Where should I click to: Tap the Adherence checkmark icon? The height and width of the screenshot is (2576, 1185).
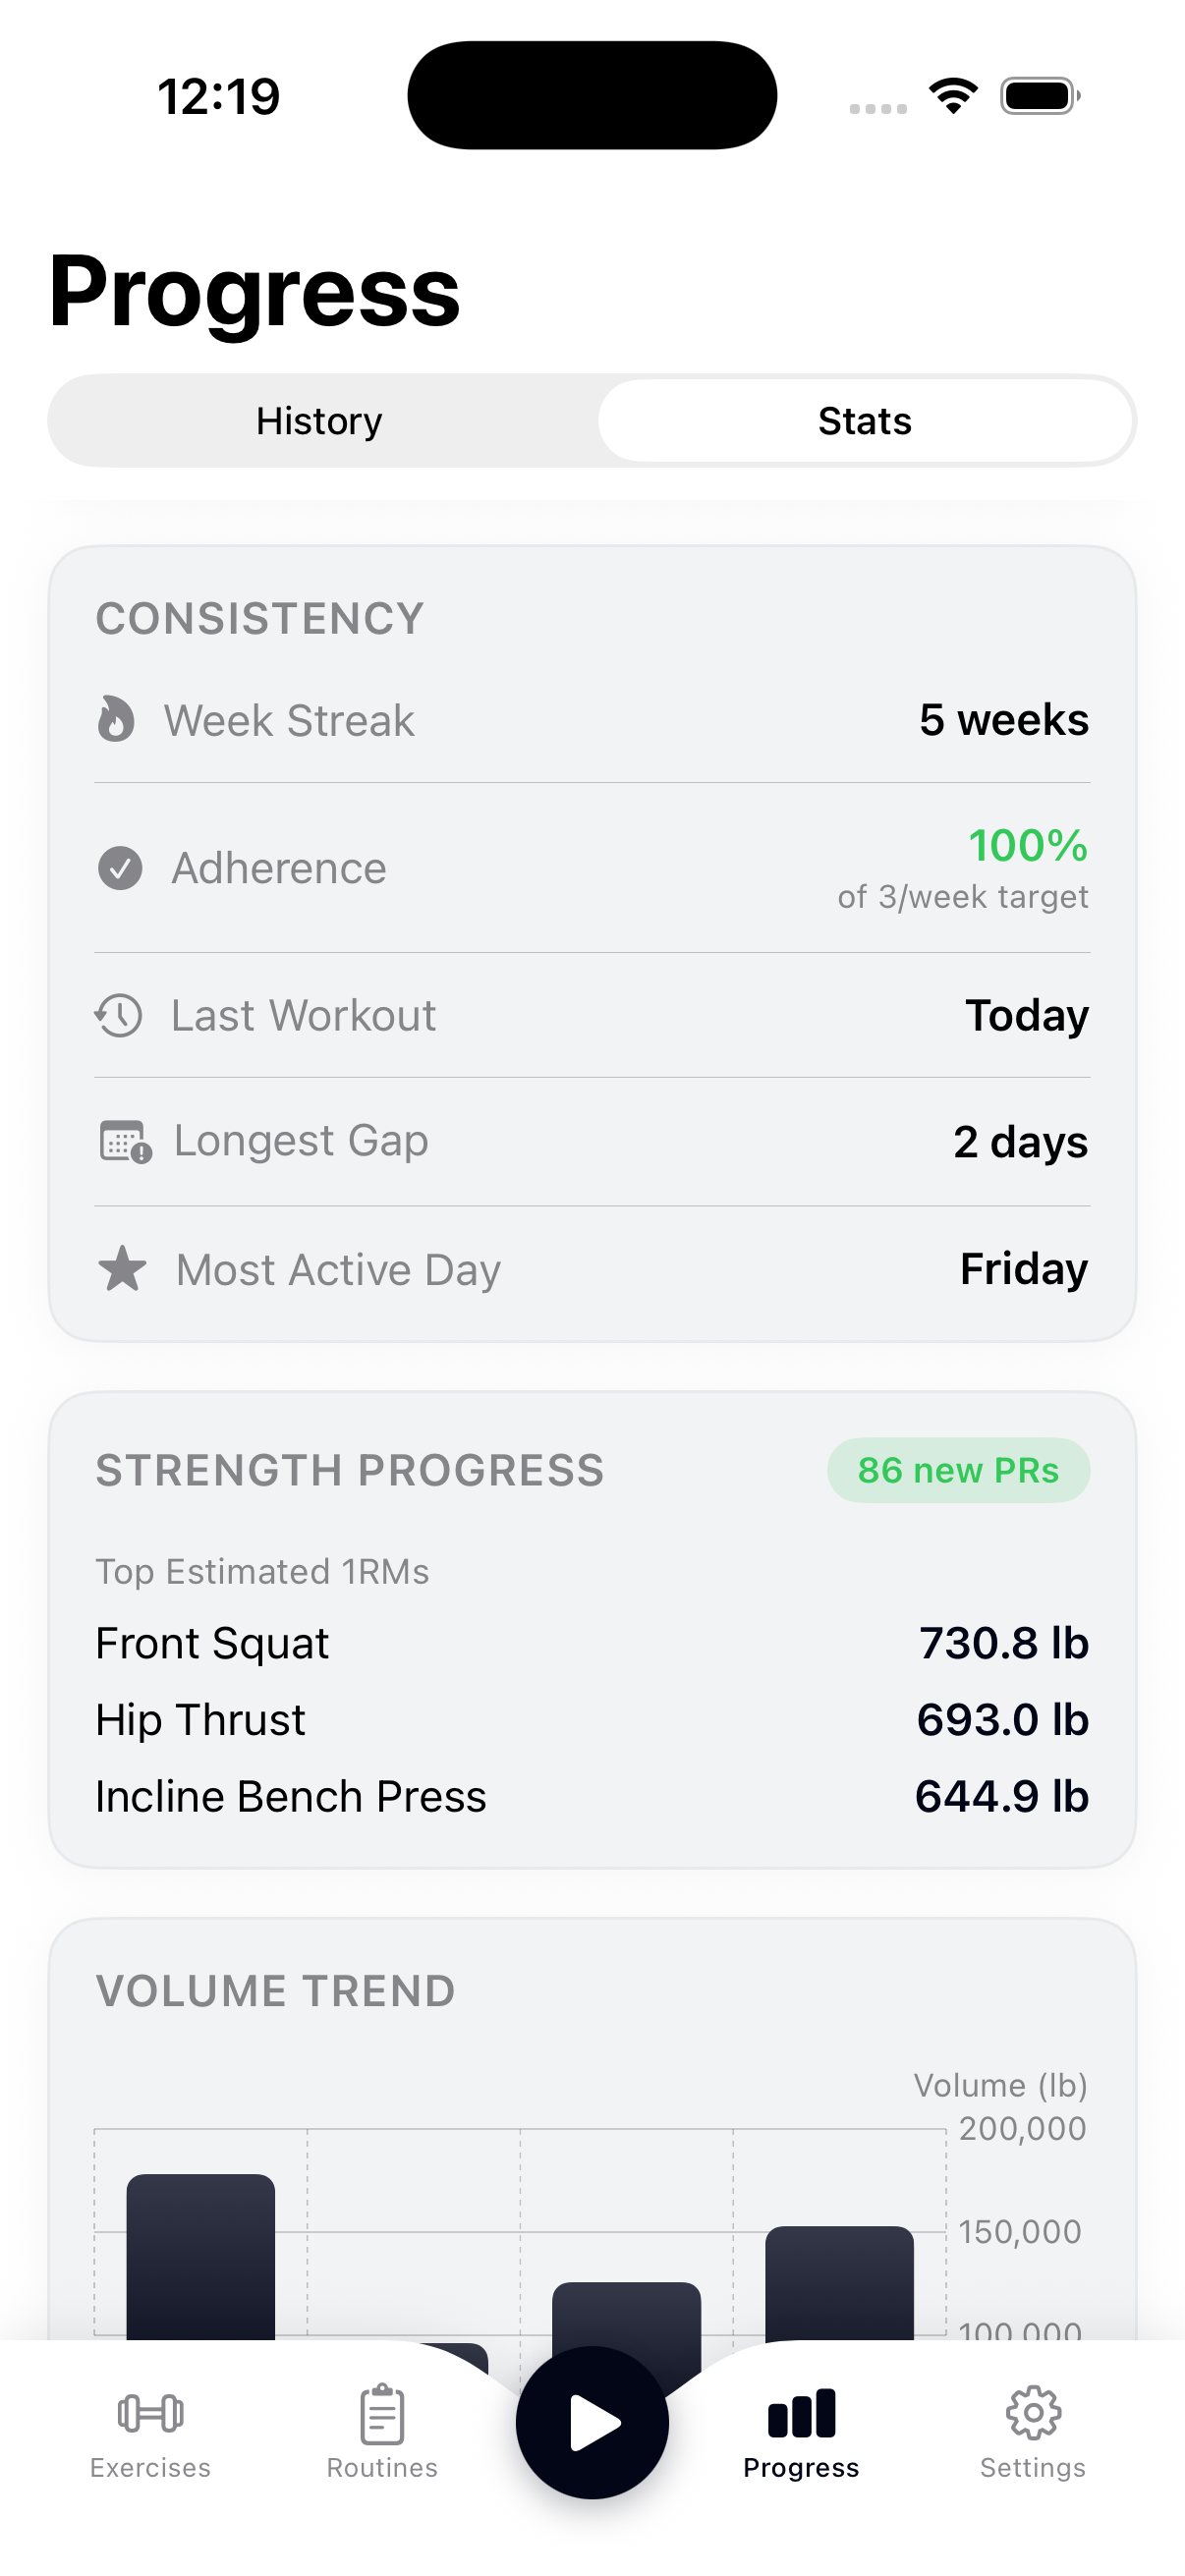[120, 867]
